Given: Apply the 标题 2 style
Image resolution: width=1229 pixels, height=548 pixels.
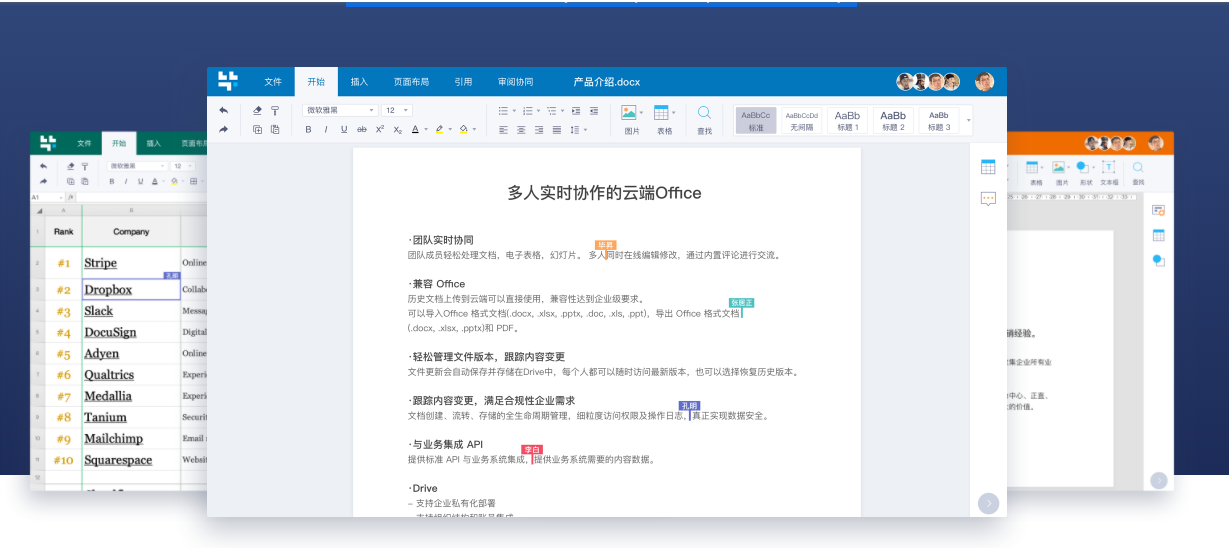Looking at the screenshot, I should pos(893,120).
